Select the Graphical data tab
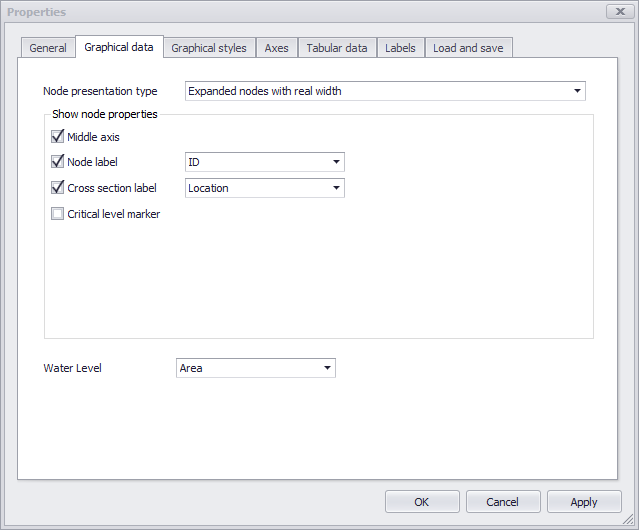 (119, 47)
